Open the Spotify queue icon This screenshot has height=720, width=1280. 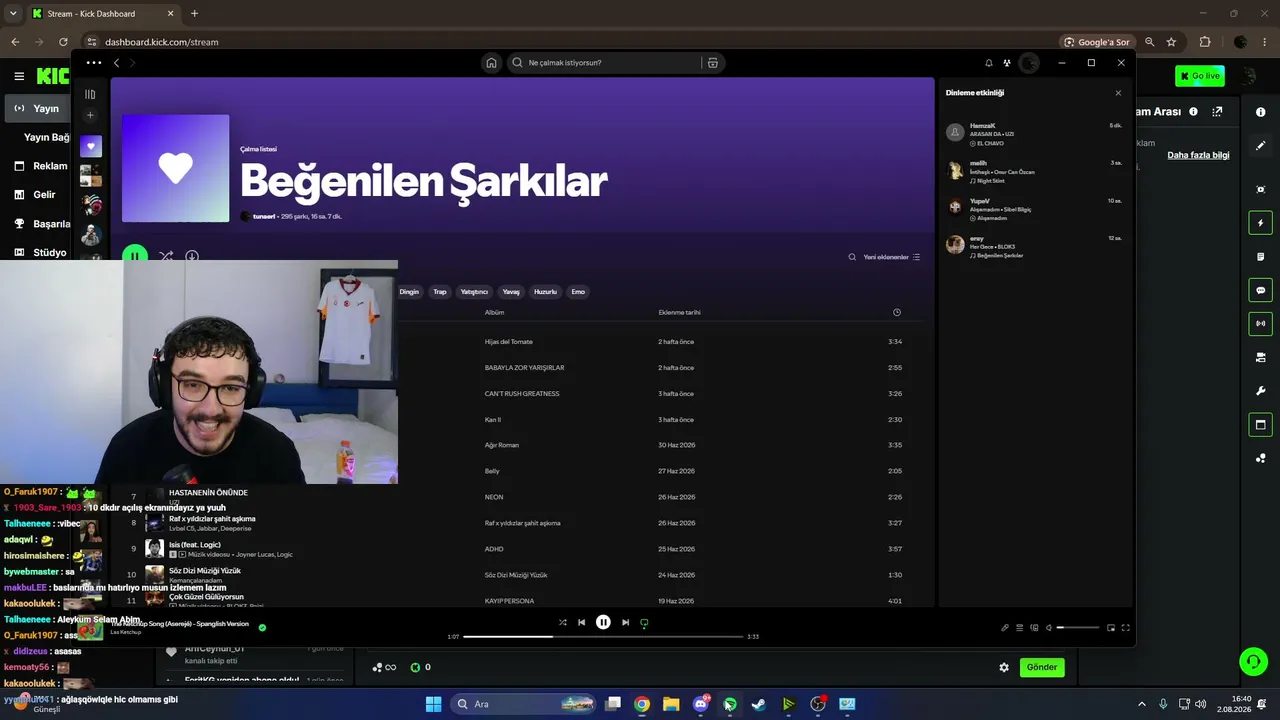[1020, 628]
